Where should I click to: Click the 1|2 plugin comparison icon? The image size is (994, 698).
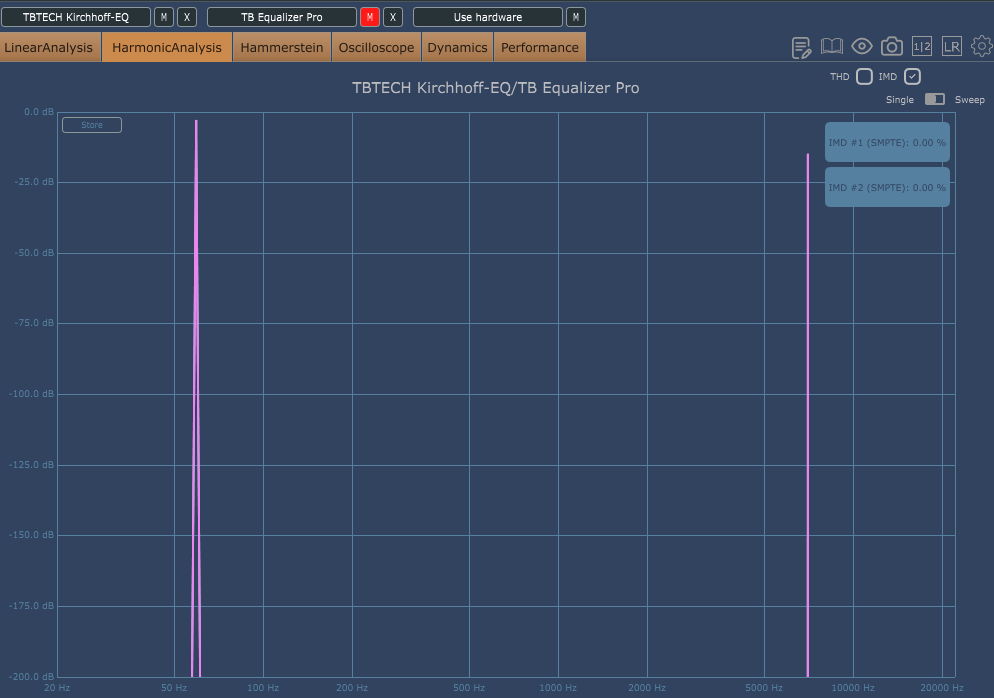pyautogui.click(x=922, y=47)
